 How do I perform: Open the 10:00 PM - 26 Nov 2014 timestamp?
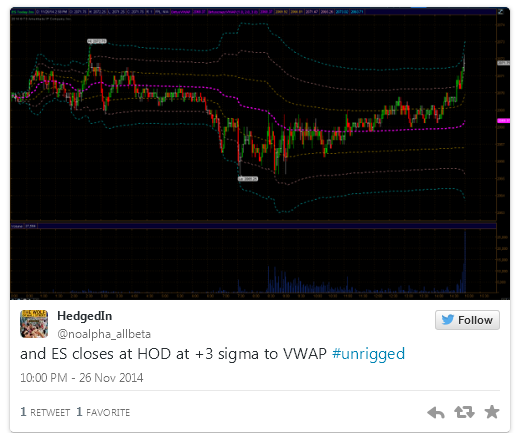coord(82,378)
